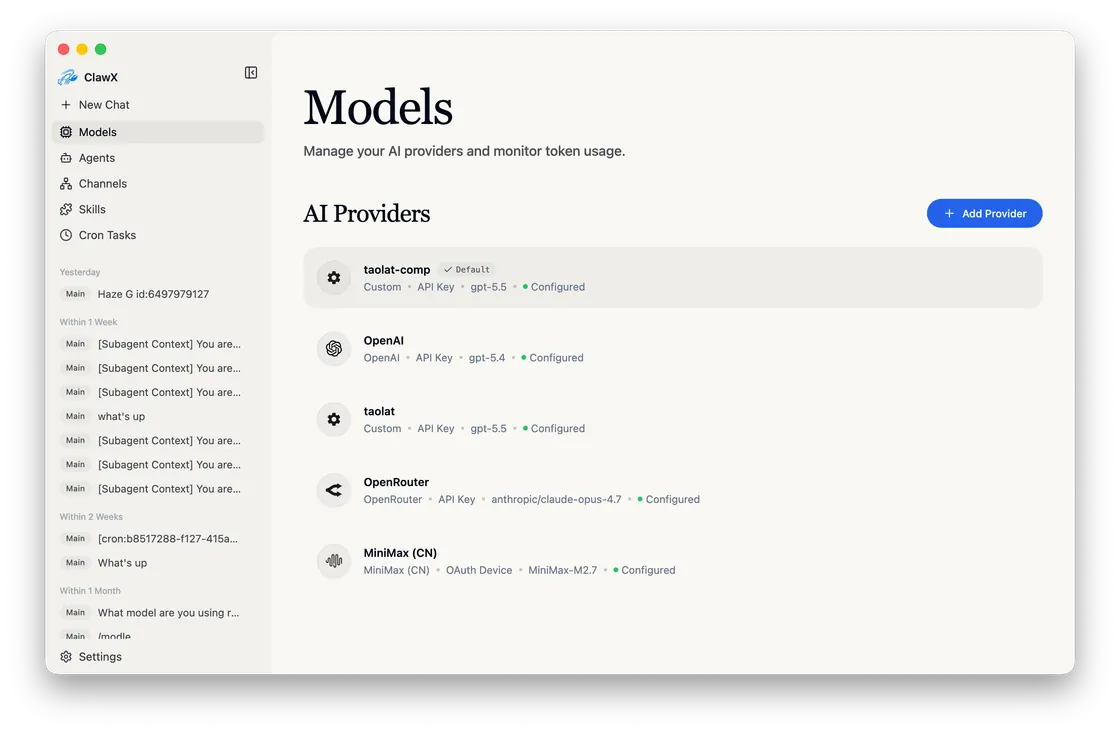This screenshot has width=1120, height=734.
Task: Click the OpenAI logo icon
Action: (334, 348)
